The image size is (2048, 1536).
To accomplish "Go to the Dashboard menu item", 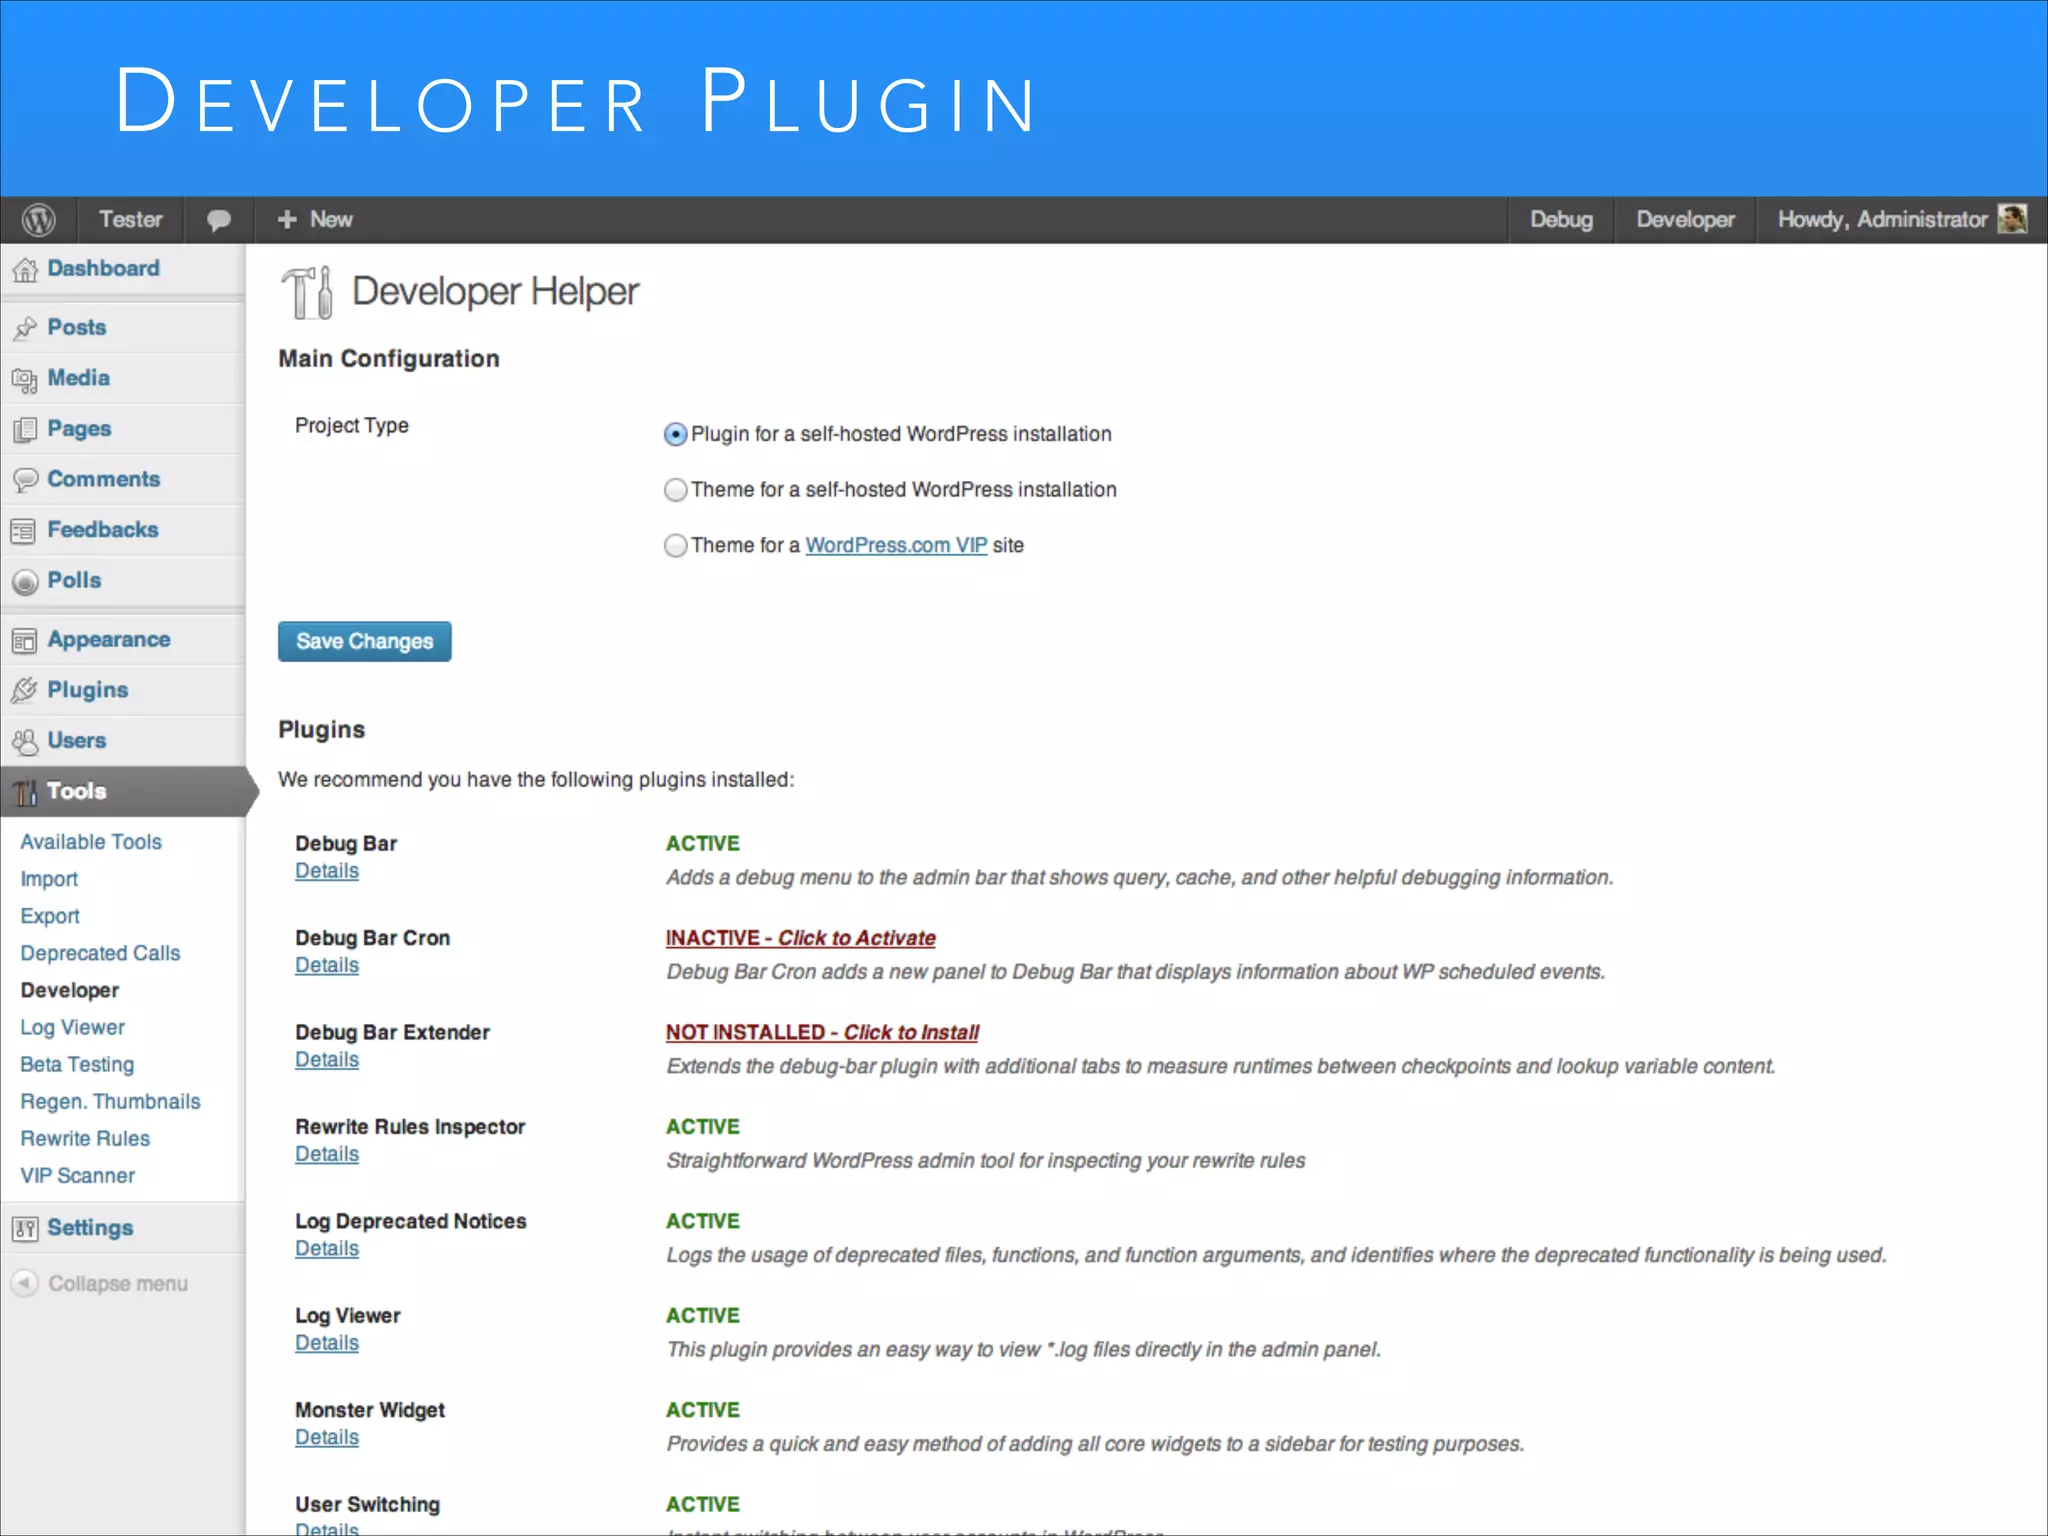I will 103,268.
